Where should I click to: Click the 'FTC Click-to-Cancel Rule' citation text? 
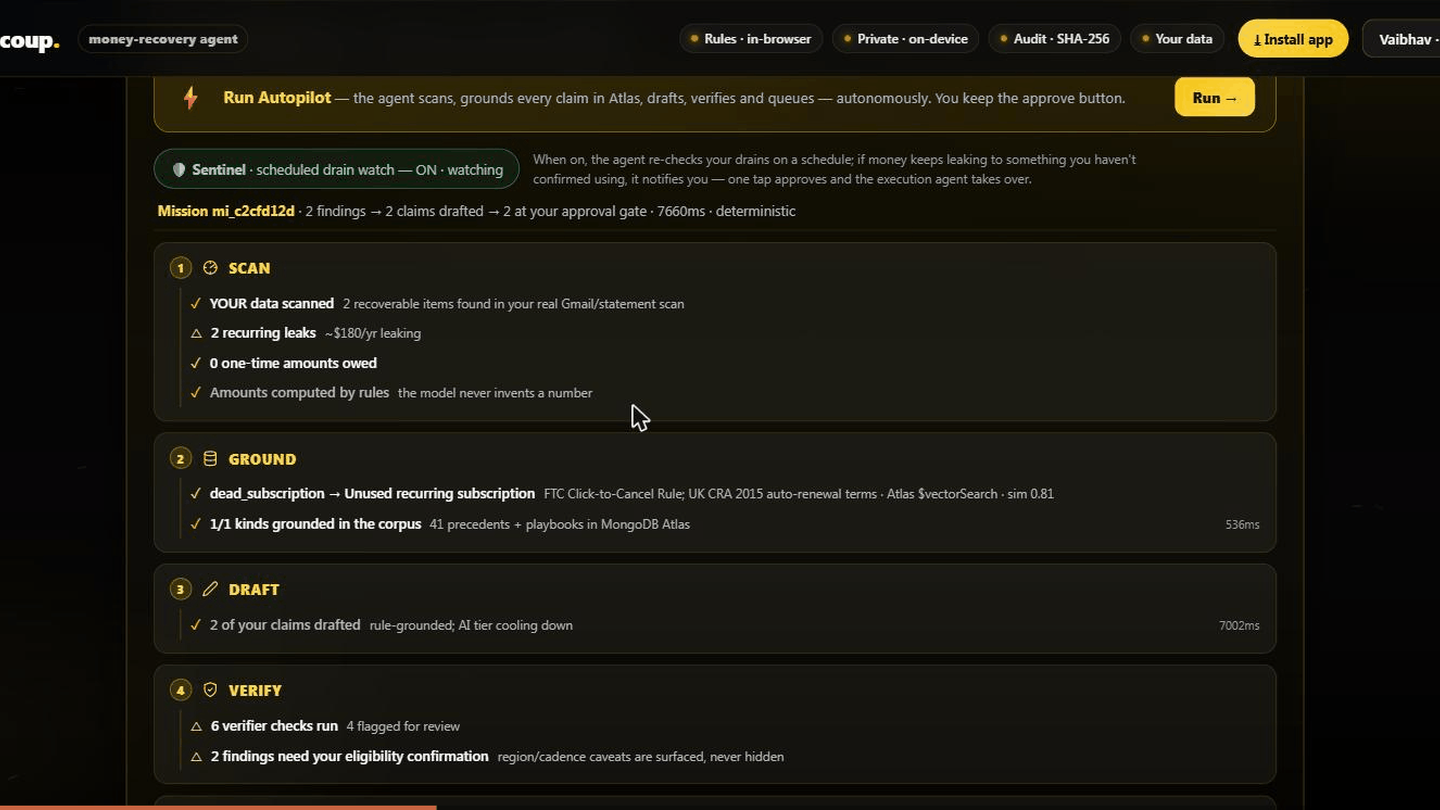coord(613,494)
